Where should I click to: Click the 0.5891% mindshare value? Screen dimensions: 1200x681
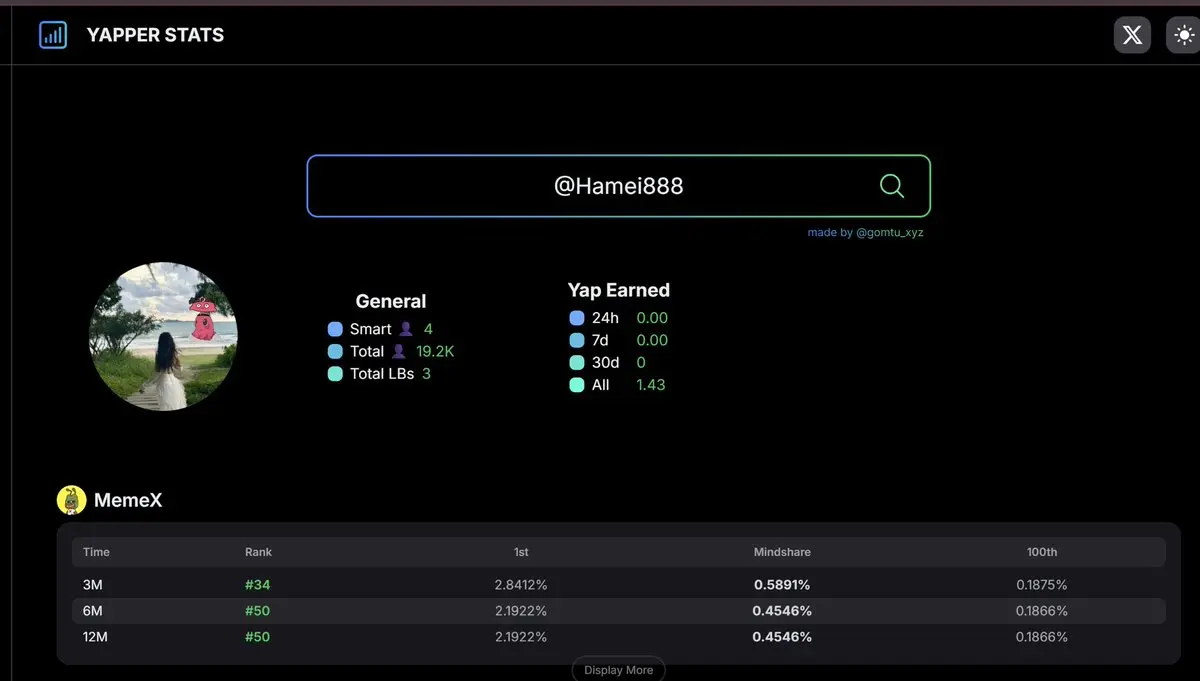pos(782,584)
